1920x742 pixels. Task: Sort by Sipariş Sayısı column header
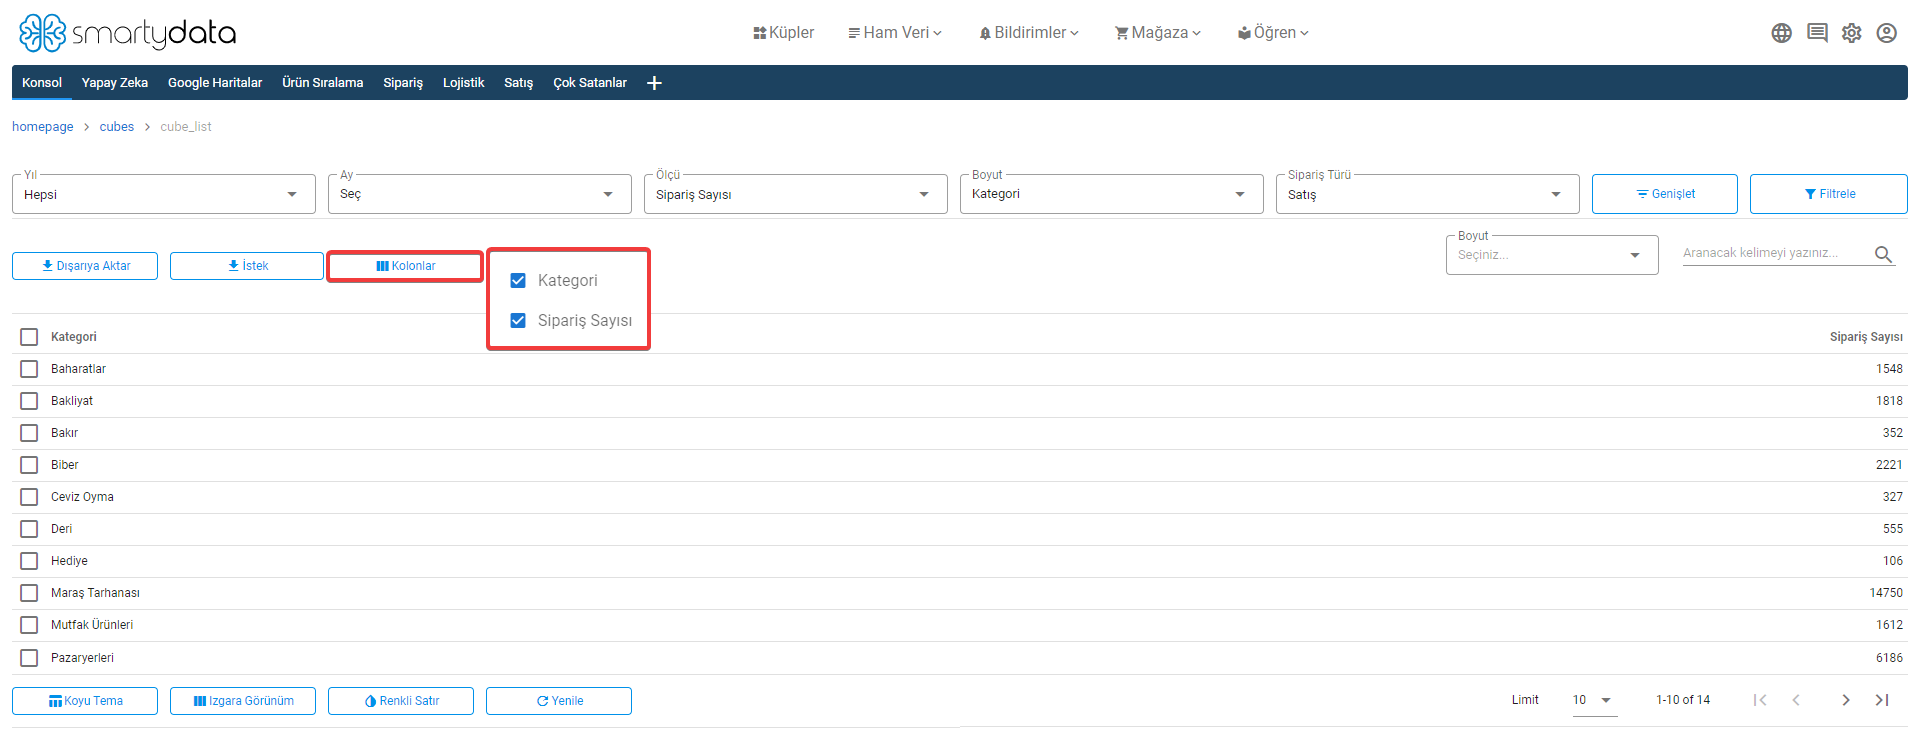pyautogui.click(x=1866, y=337)
